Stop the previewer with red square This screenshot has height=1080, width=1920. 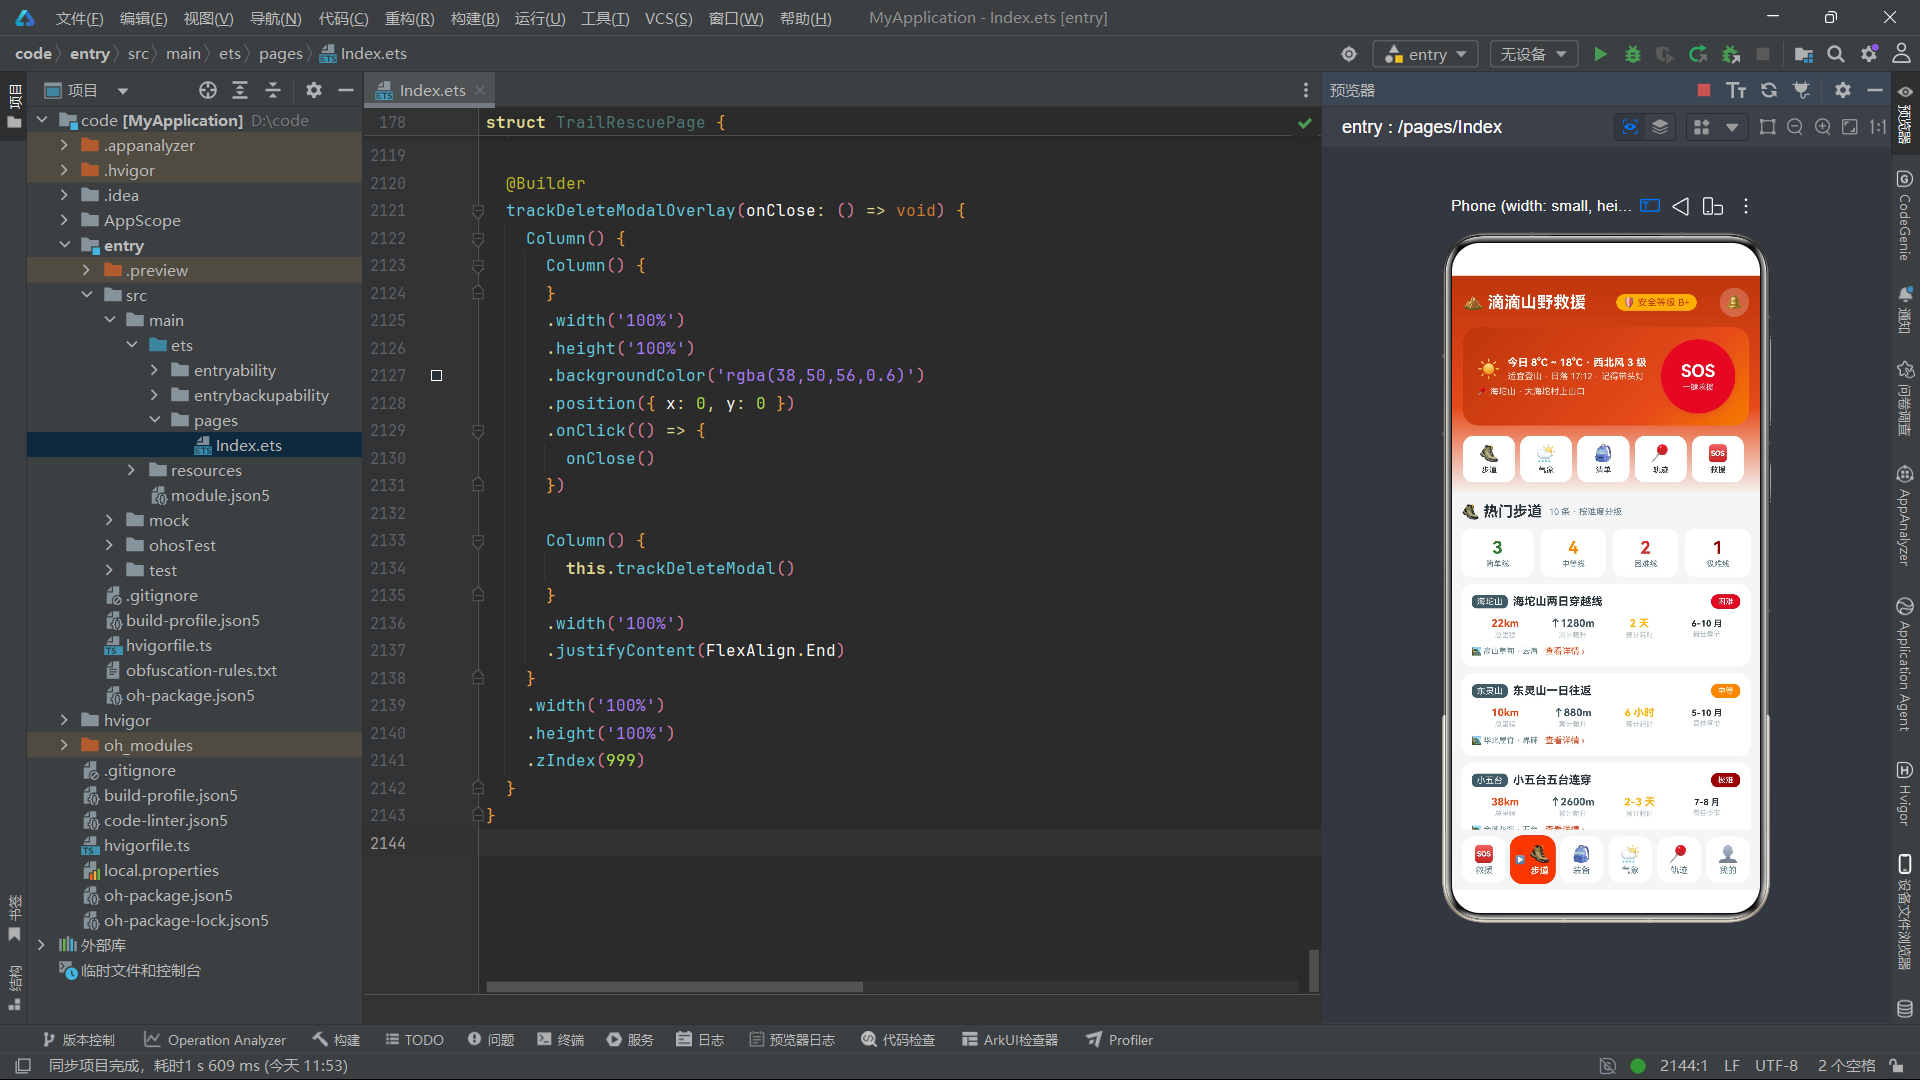click(x=1704, y=90)
